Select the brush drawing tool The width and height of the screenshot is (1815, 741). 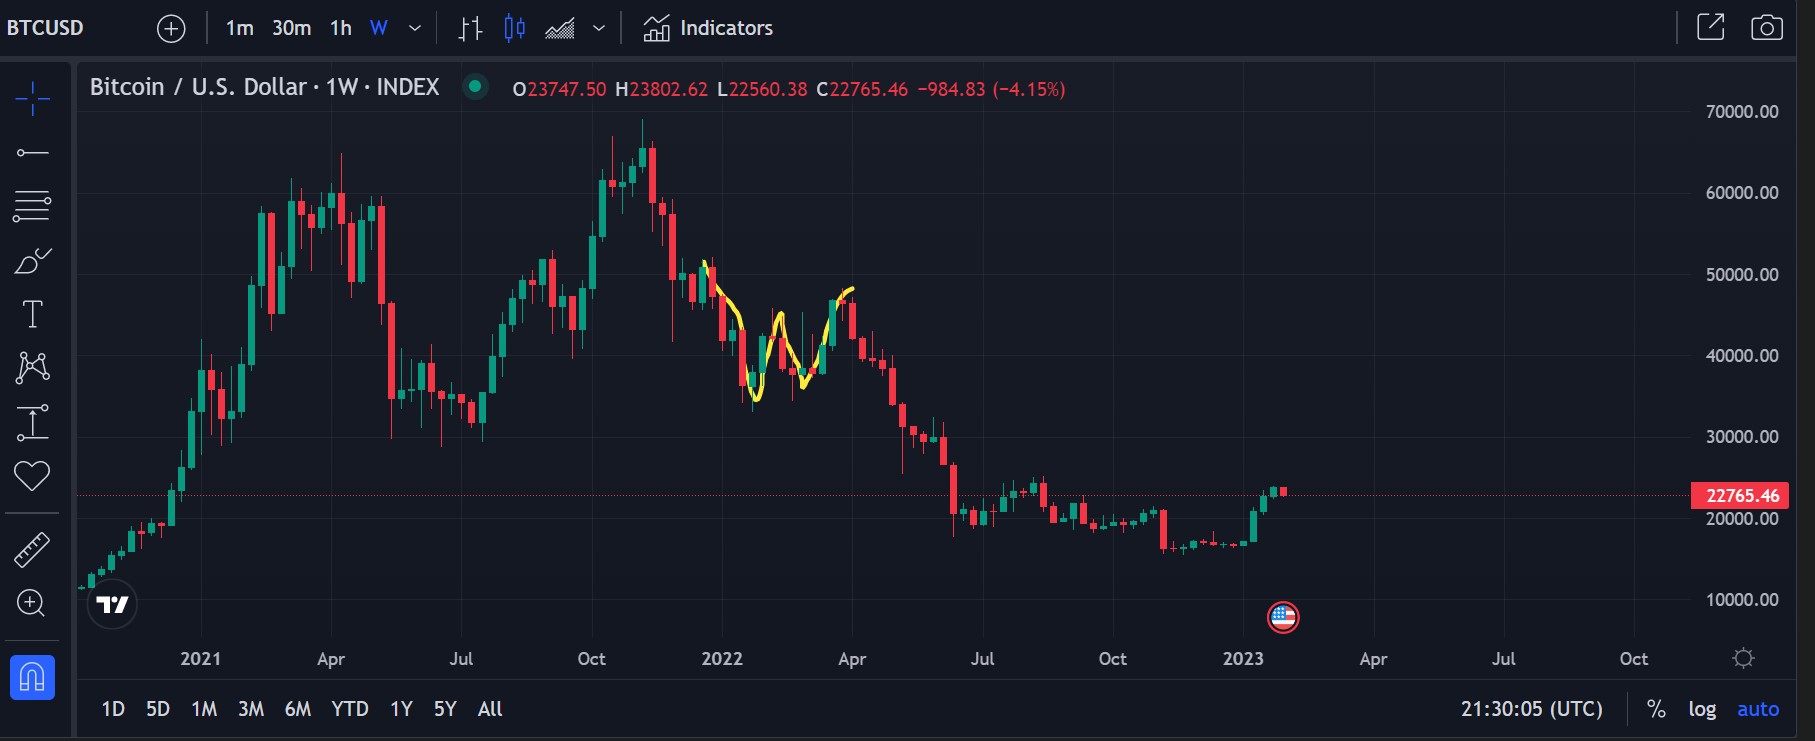coord(33,261)
